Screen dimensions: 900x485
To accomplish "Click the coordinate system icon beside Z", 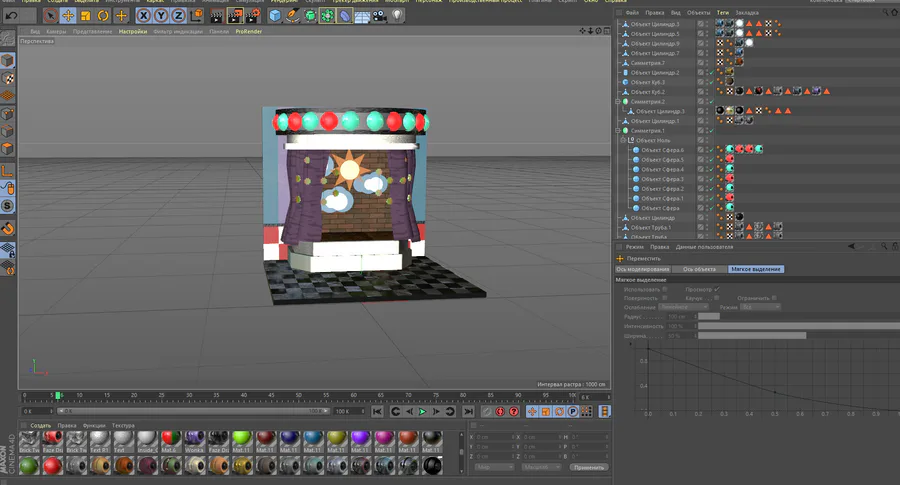I will coord(196,15).
